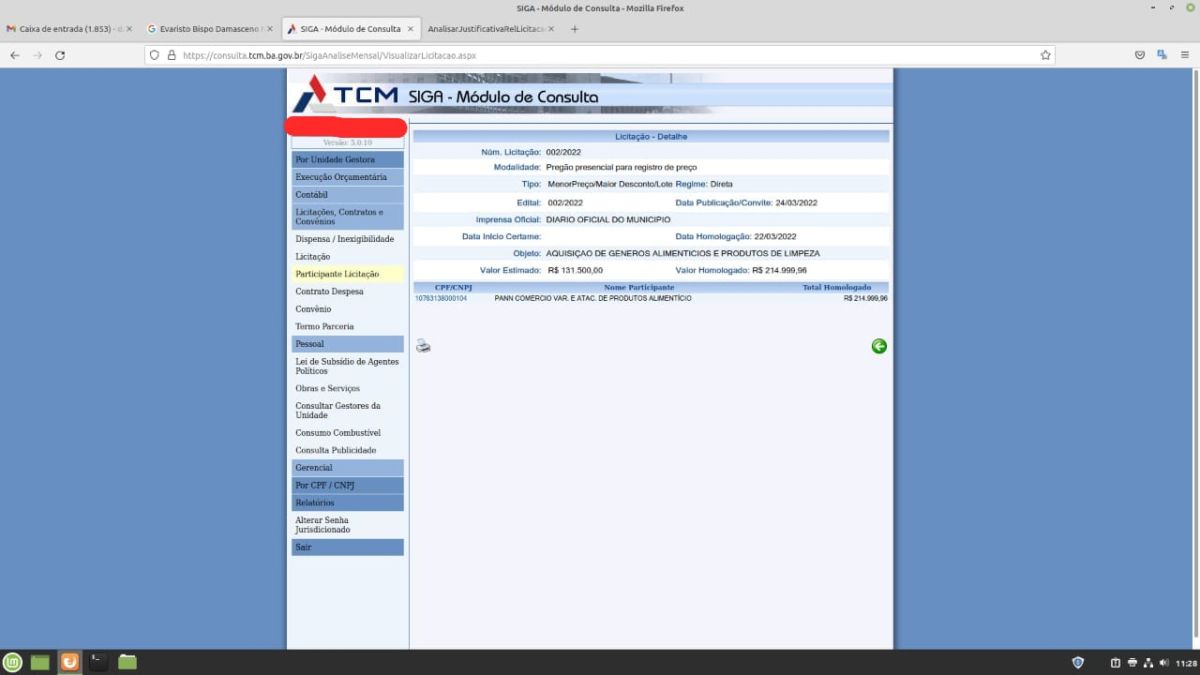This screenshot has height=675, width=1200.
Task: Switch to the Caixa de entrada Gmail tab
Action: 66,29
